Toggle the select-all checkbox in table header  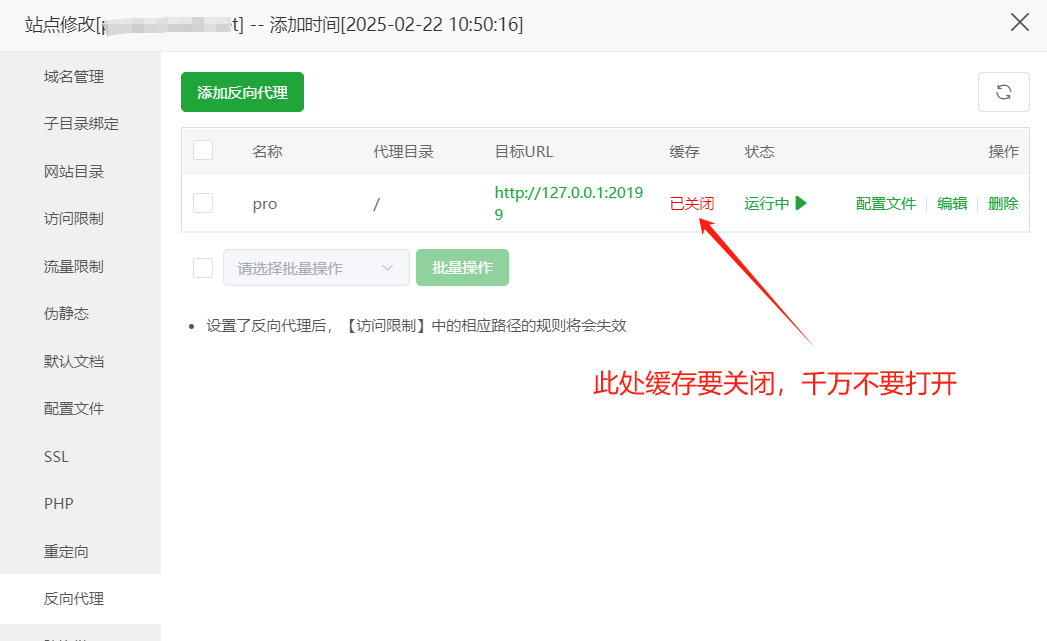point(203,150)
